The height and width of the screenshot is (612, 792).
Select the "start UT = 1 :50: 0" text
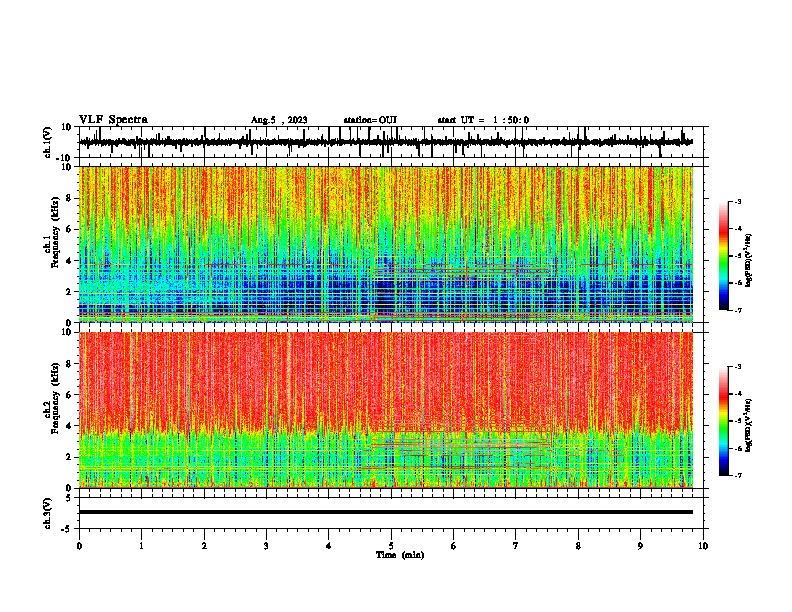click(x=483, y=120)
